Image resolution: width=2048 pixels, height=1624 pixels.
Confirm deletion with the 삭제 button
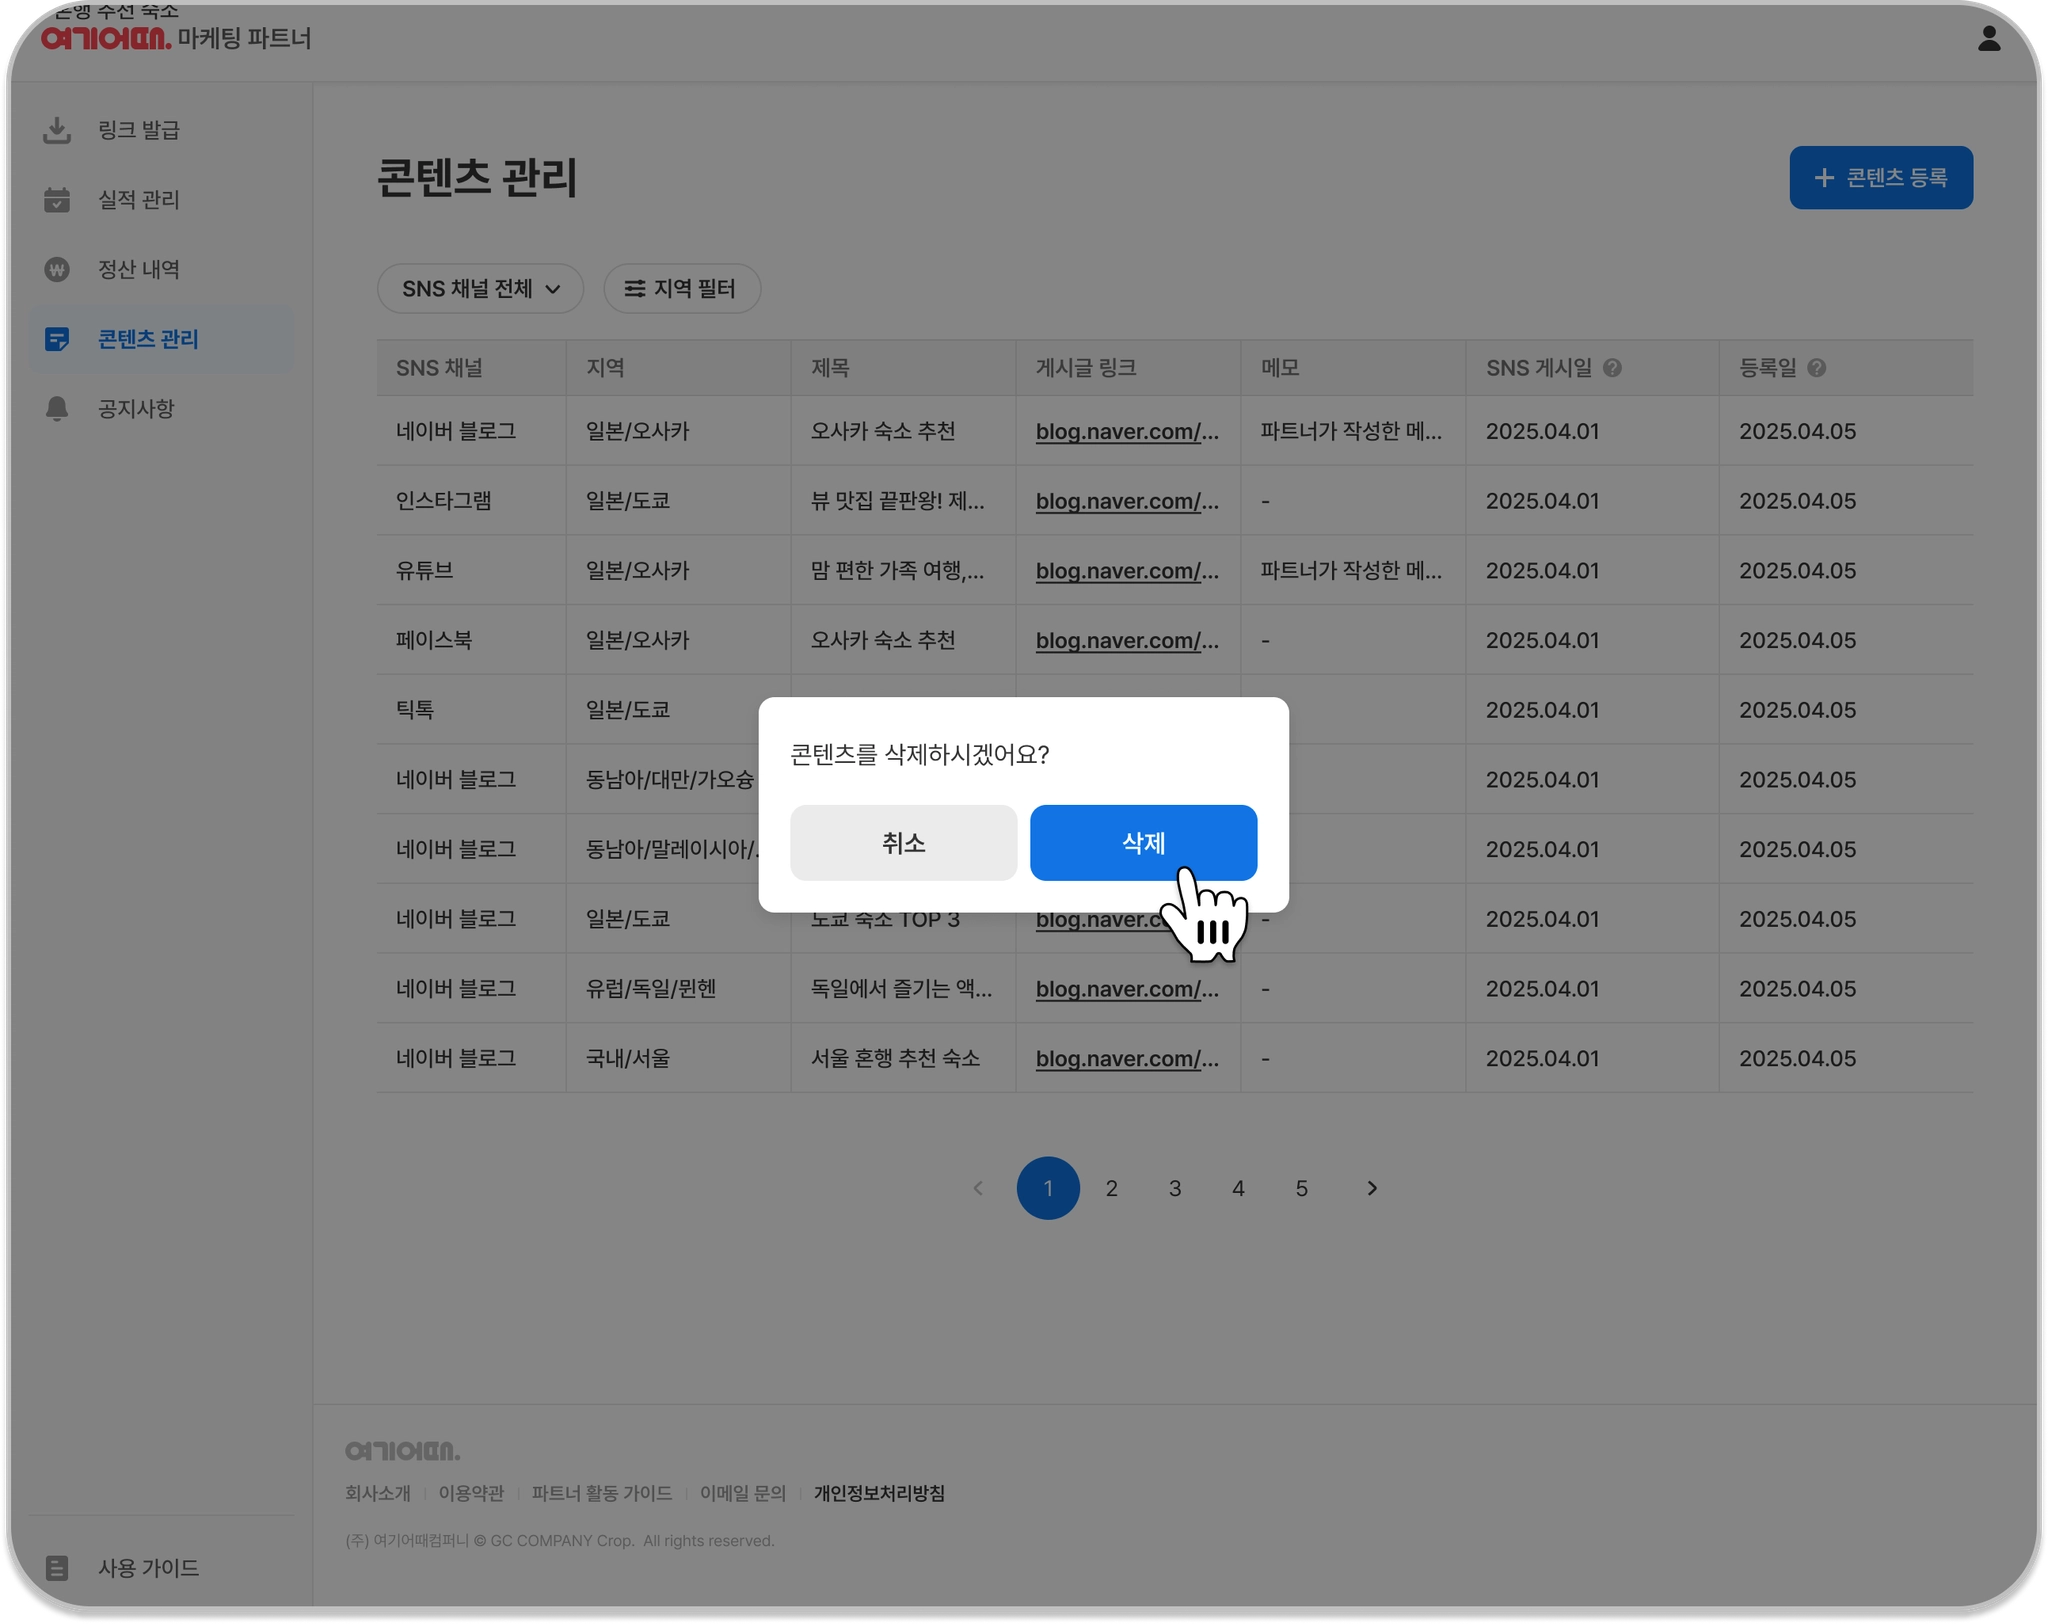tap(1143, 843)
